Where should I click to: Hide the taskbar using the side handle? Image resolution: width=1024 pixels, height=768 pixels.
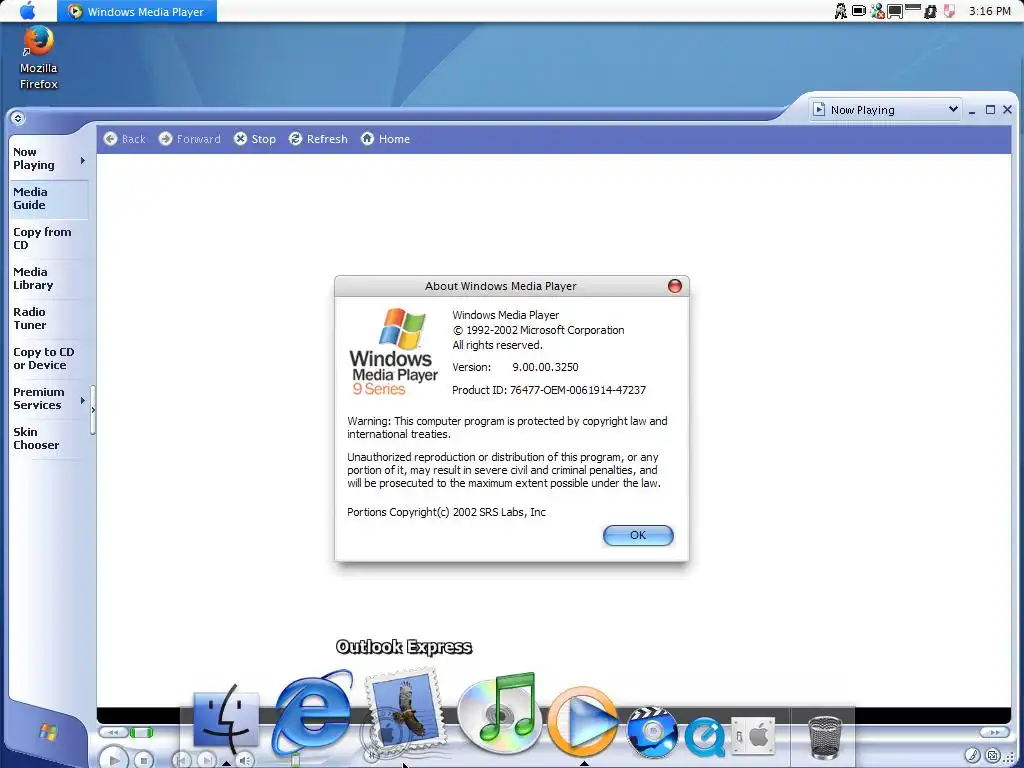point(93,410)
